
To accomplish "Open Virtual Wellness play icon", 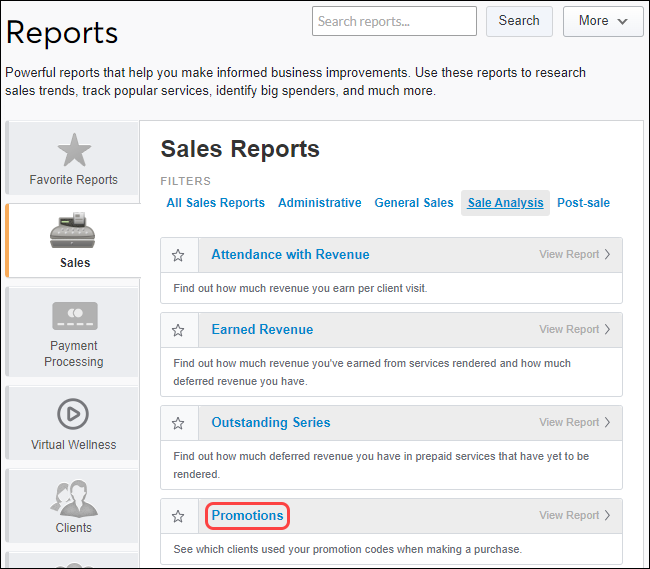I will tap(73, 414).
